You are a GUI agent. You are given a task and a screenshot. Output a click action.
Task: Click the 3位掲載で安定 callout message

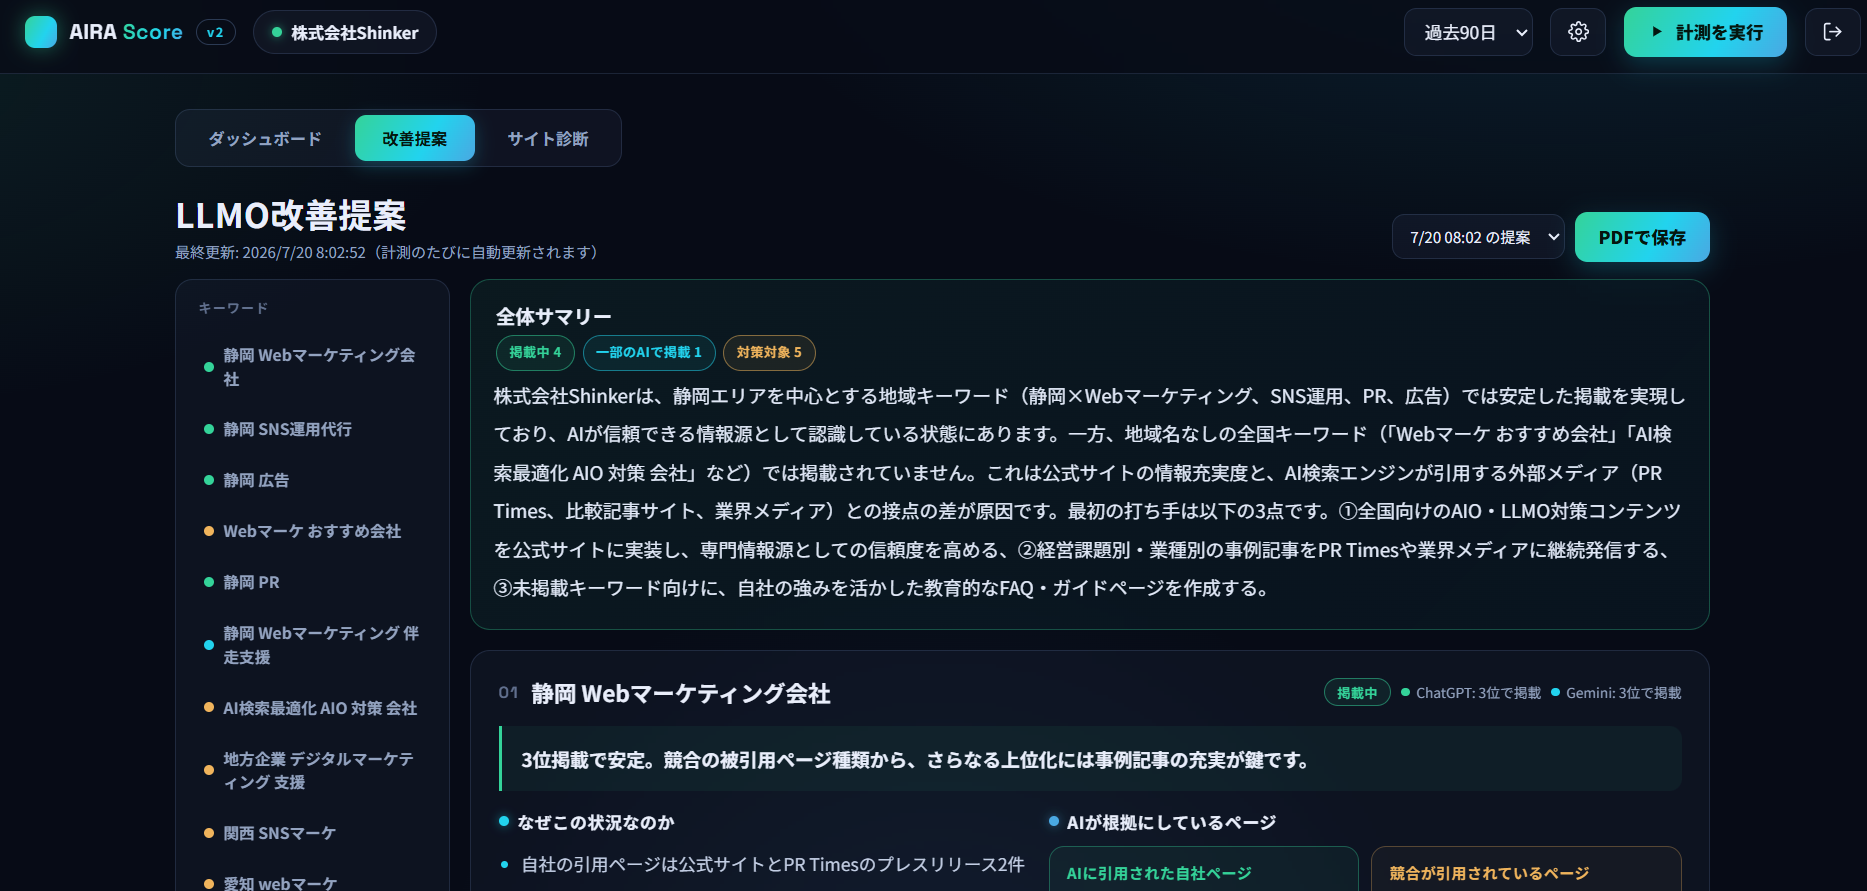[1090, 759]
